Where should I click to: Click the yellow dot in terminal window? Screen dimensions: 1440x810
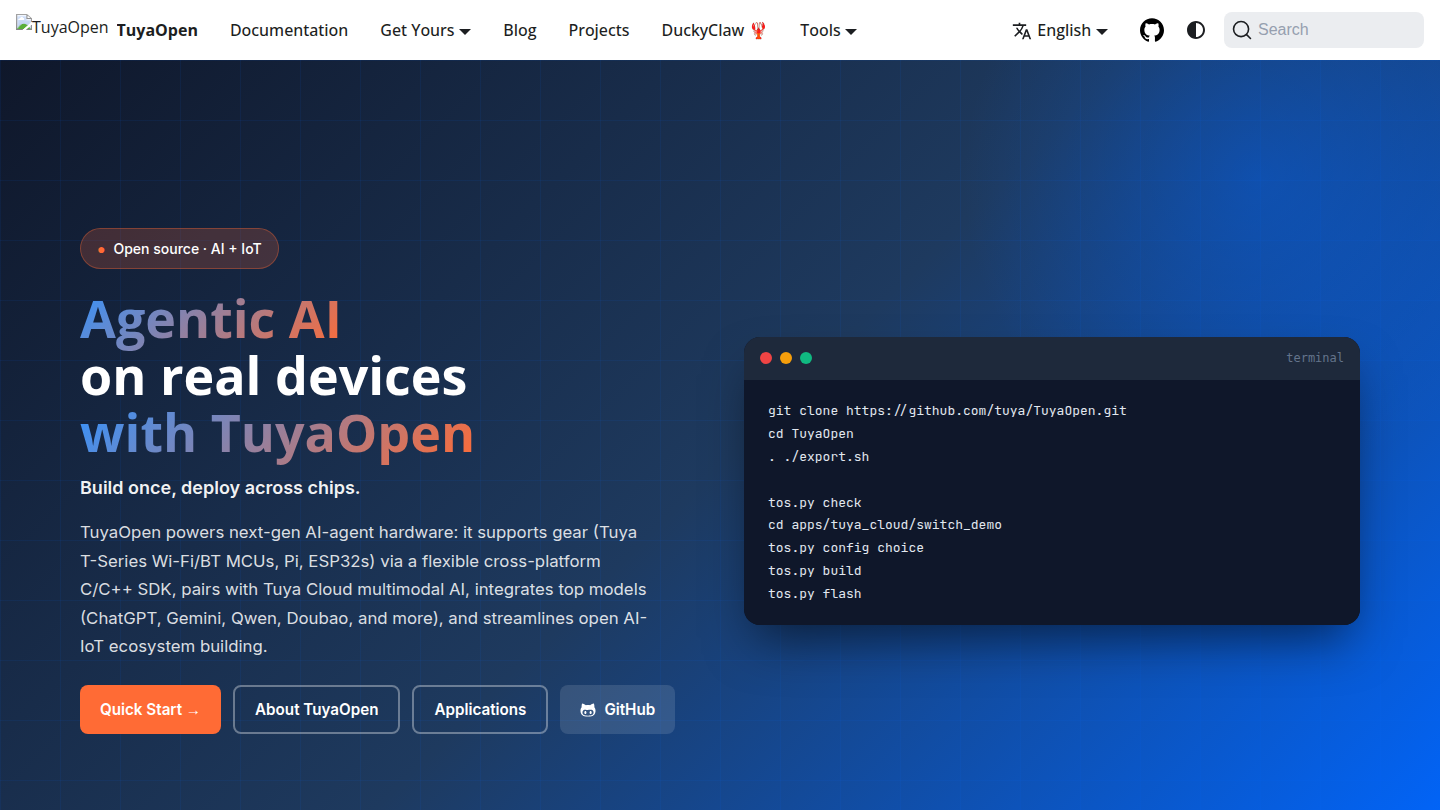(786, 358)
